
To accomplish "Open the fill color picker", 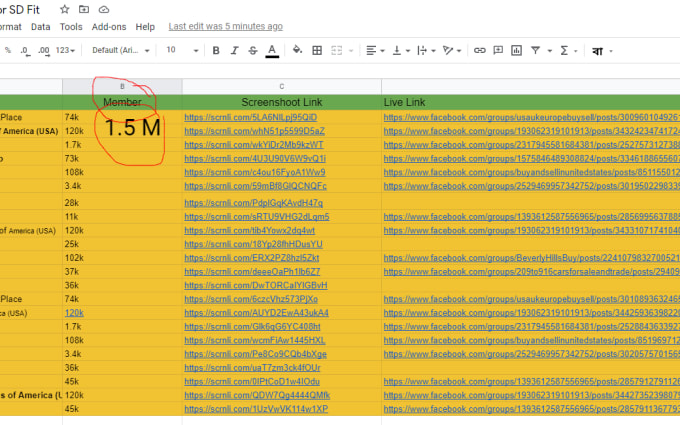I will (297, 50).
